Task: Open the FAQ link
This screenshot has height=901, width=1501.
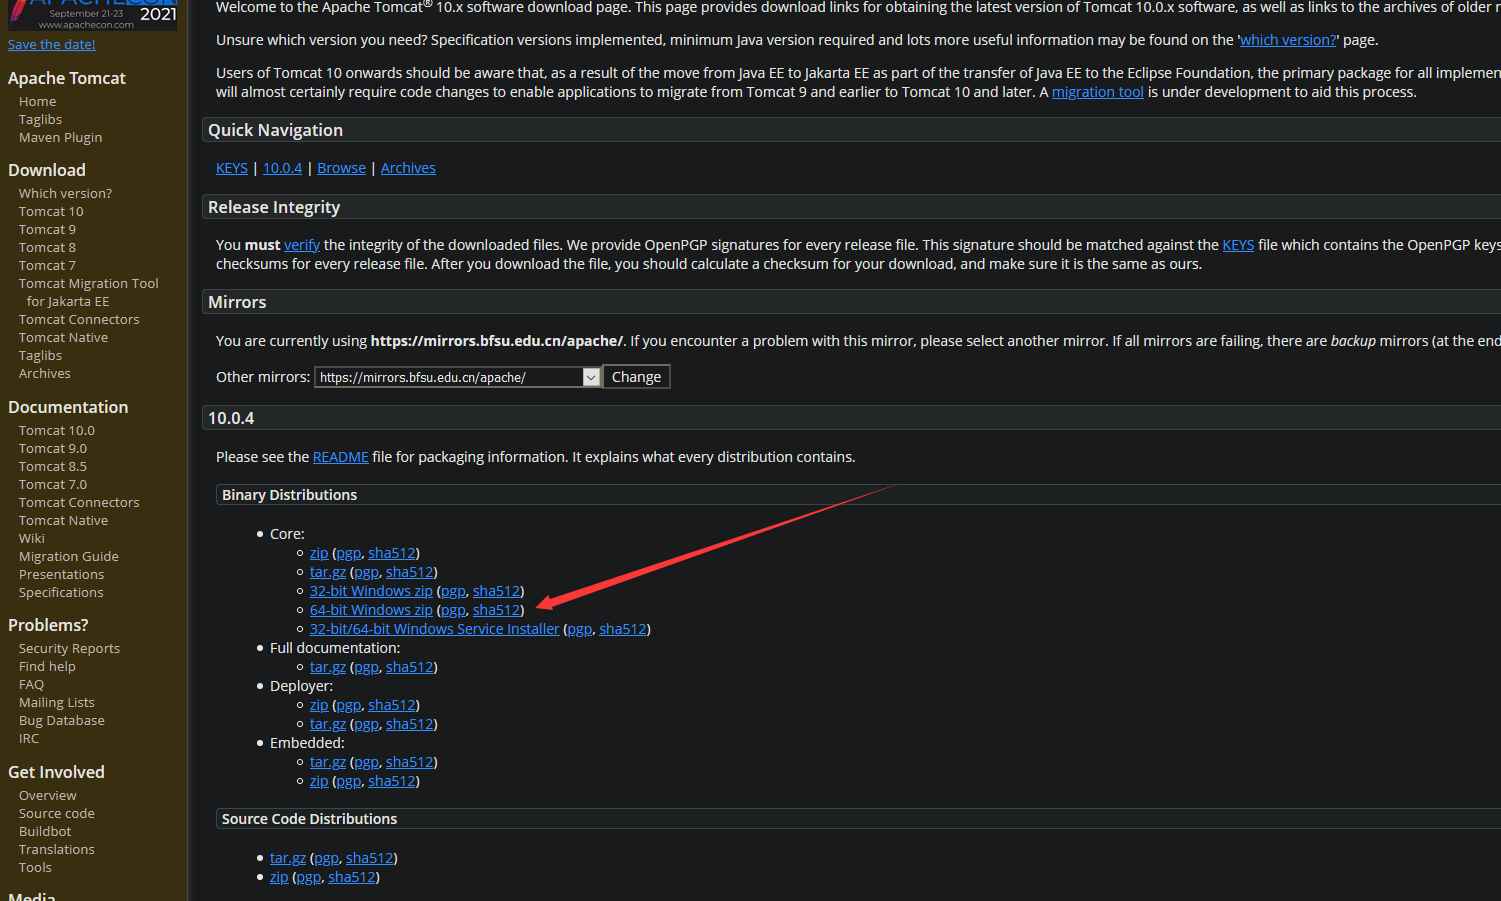Action: pos(31,685)
